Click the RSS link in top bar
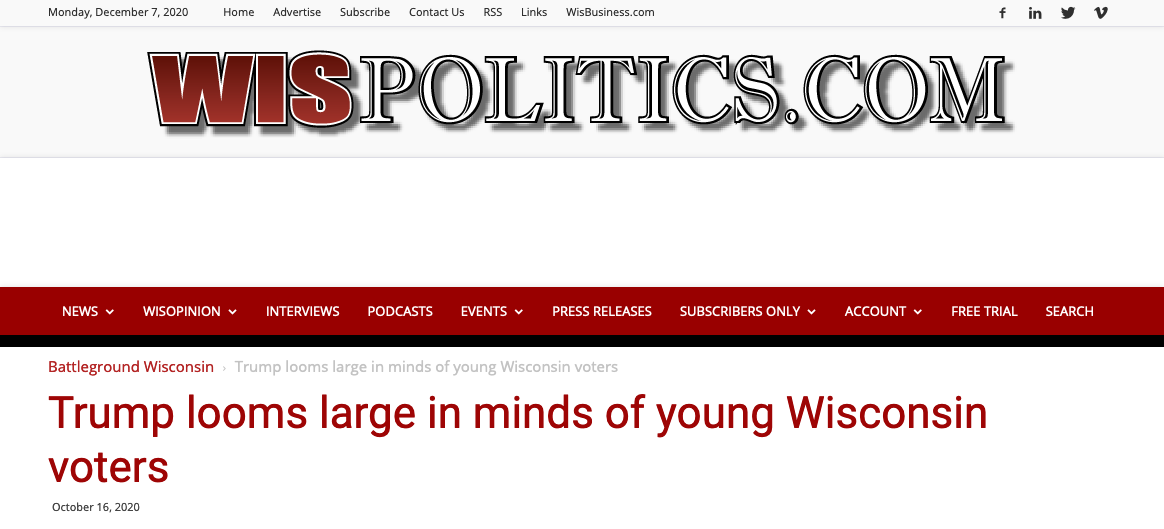1164x529 pixels. coord(493,12)
